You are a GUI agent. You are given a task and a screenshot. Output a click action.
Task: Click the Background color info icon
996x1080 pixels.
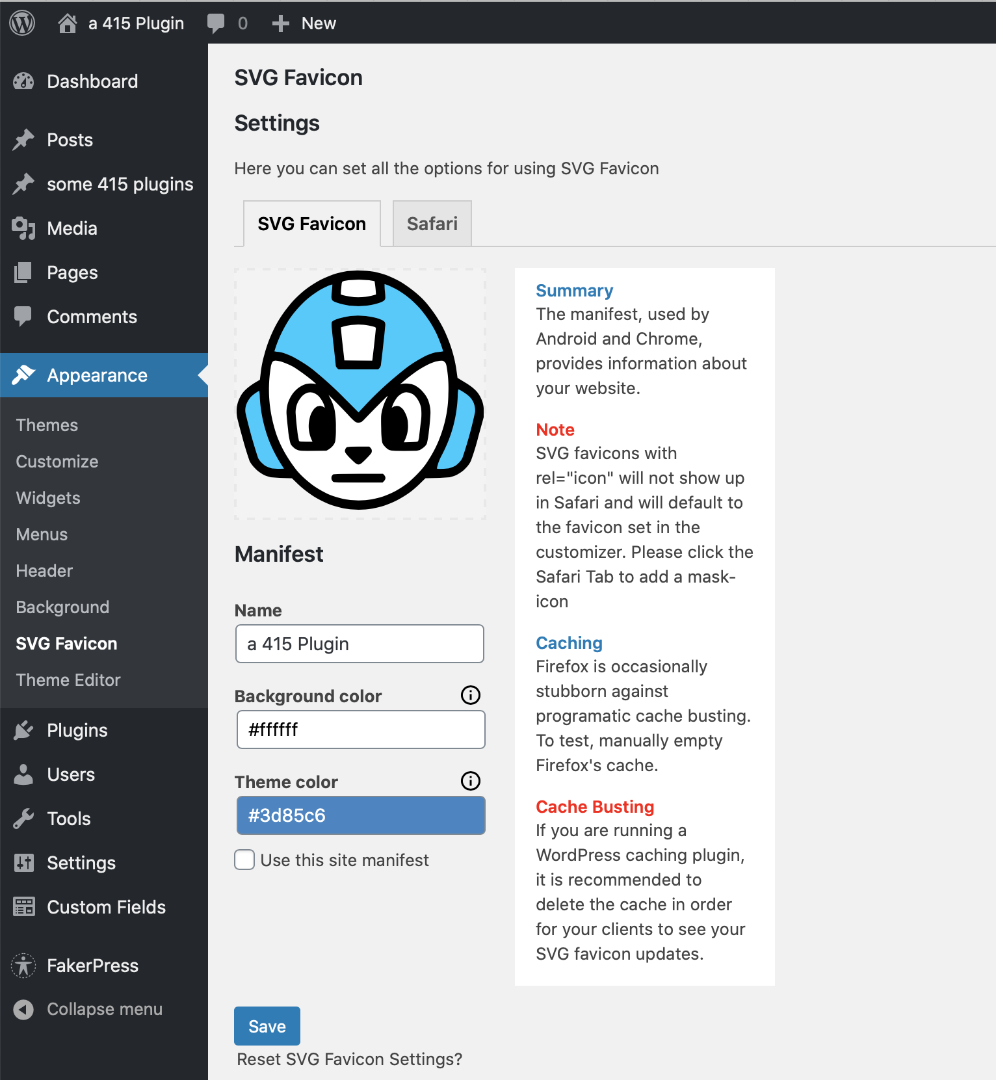click(x=470, y=695)
